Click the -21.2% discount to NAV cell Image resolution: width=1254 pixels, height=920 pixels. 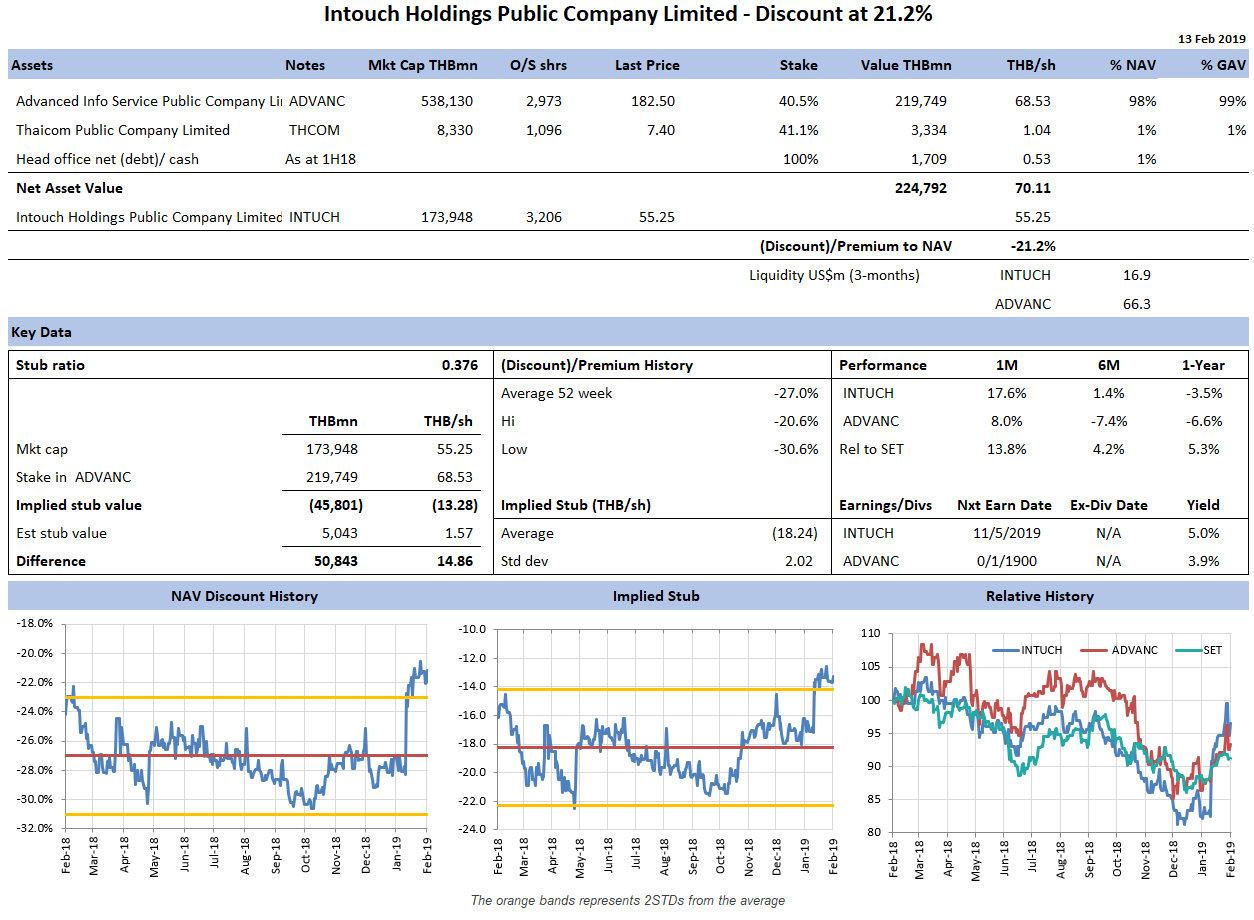1034,246
